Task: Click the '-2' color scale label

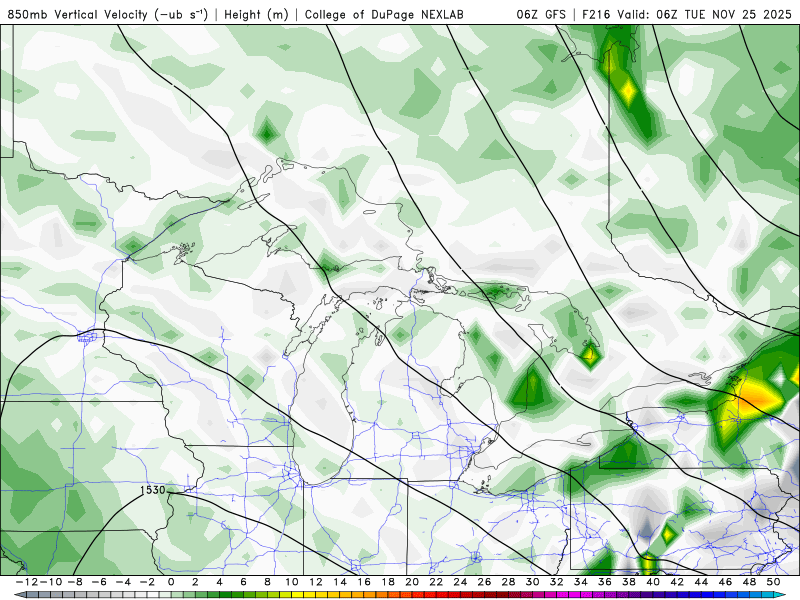Action: point(148,582)
